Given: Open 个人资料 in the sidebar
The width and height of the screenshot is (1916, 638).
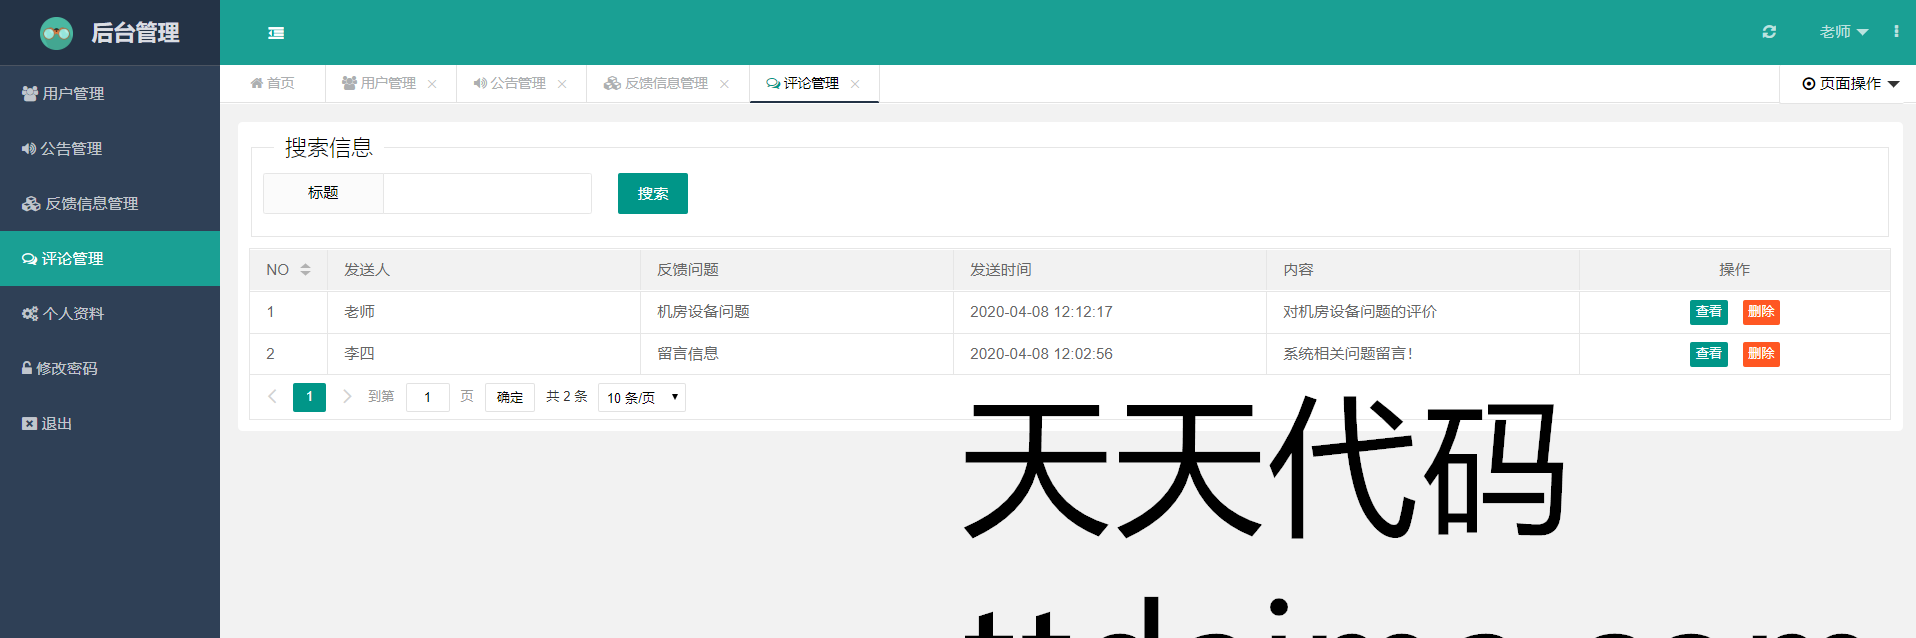Looking at the screenshot, I should 73,314.
